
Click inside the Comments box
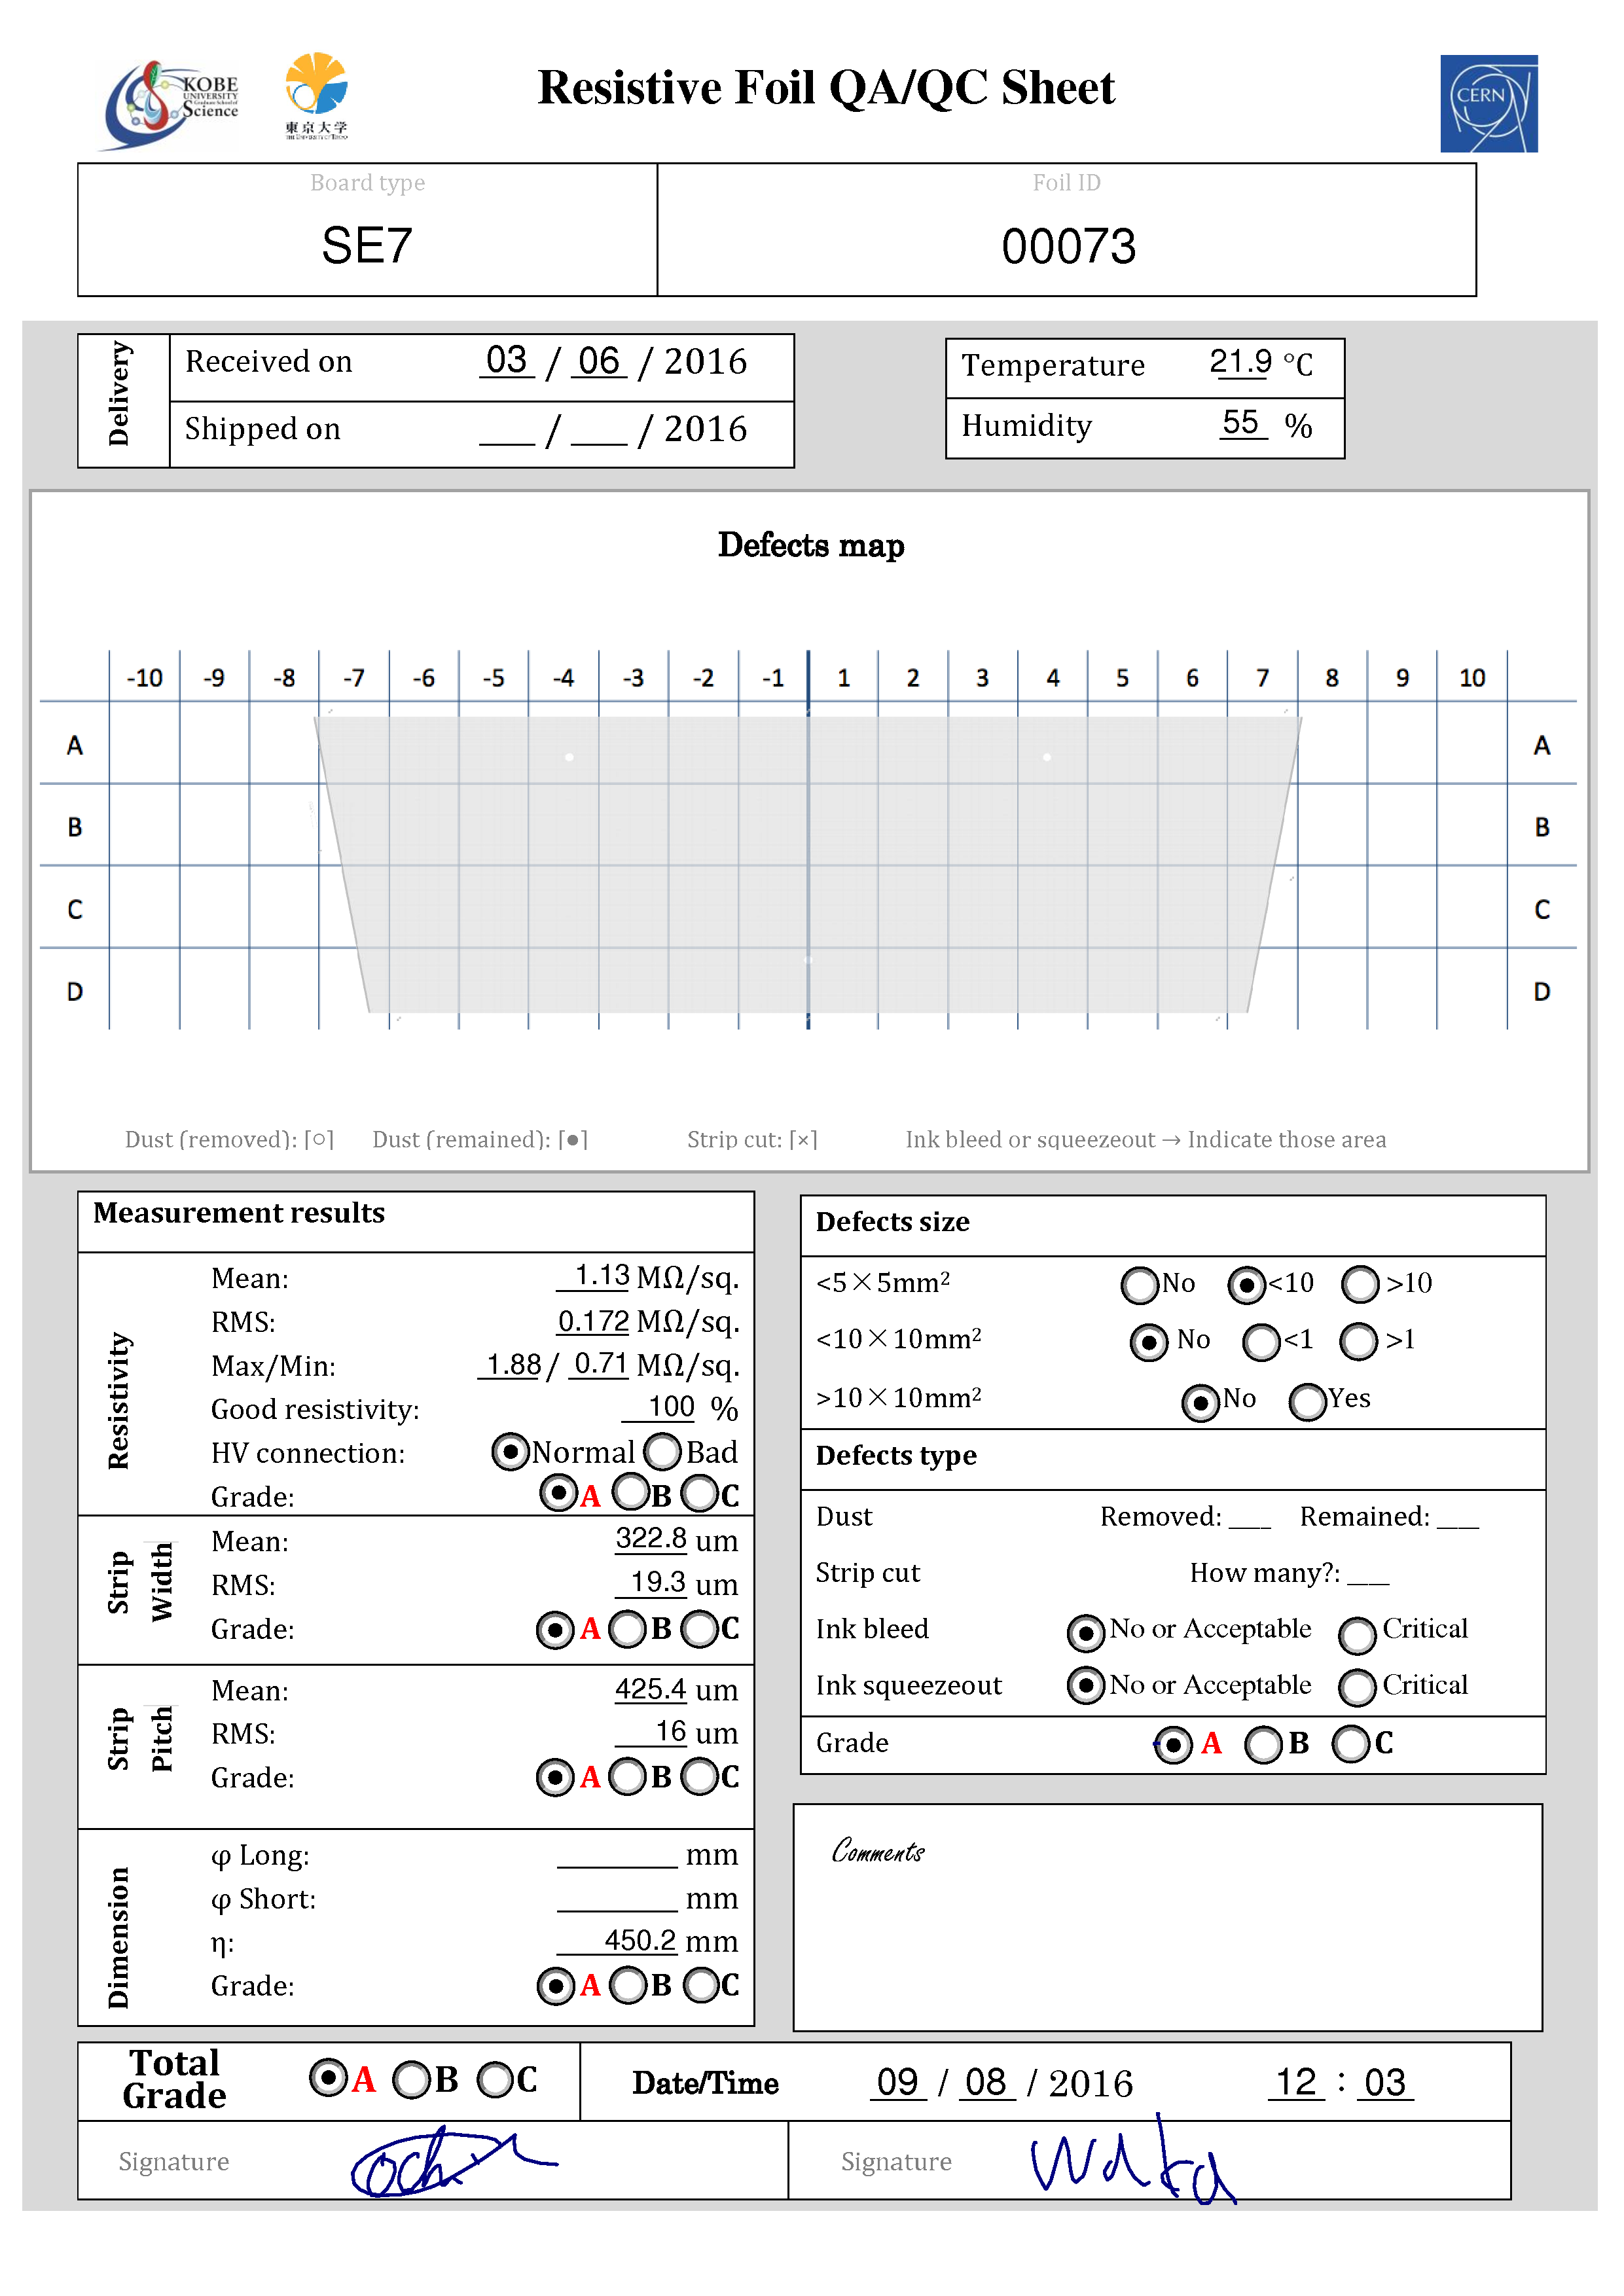1168,1918
